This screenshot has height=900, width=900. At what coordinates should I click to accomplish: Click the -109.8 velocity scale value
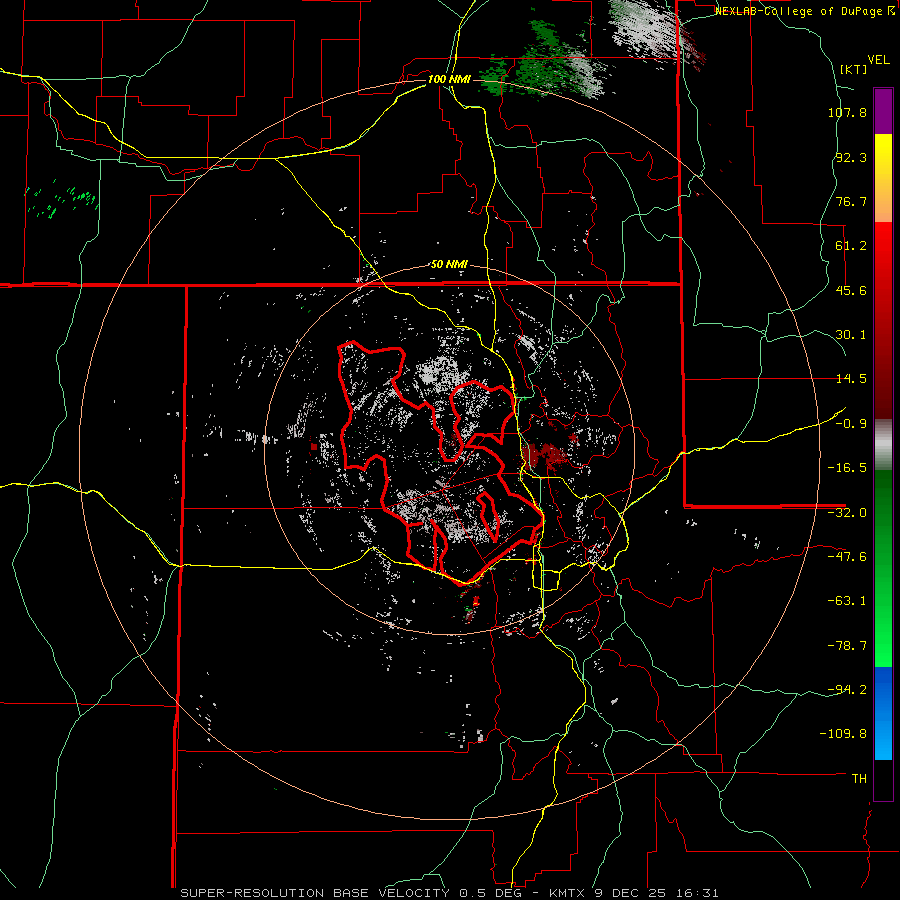844,734
